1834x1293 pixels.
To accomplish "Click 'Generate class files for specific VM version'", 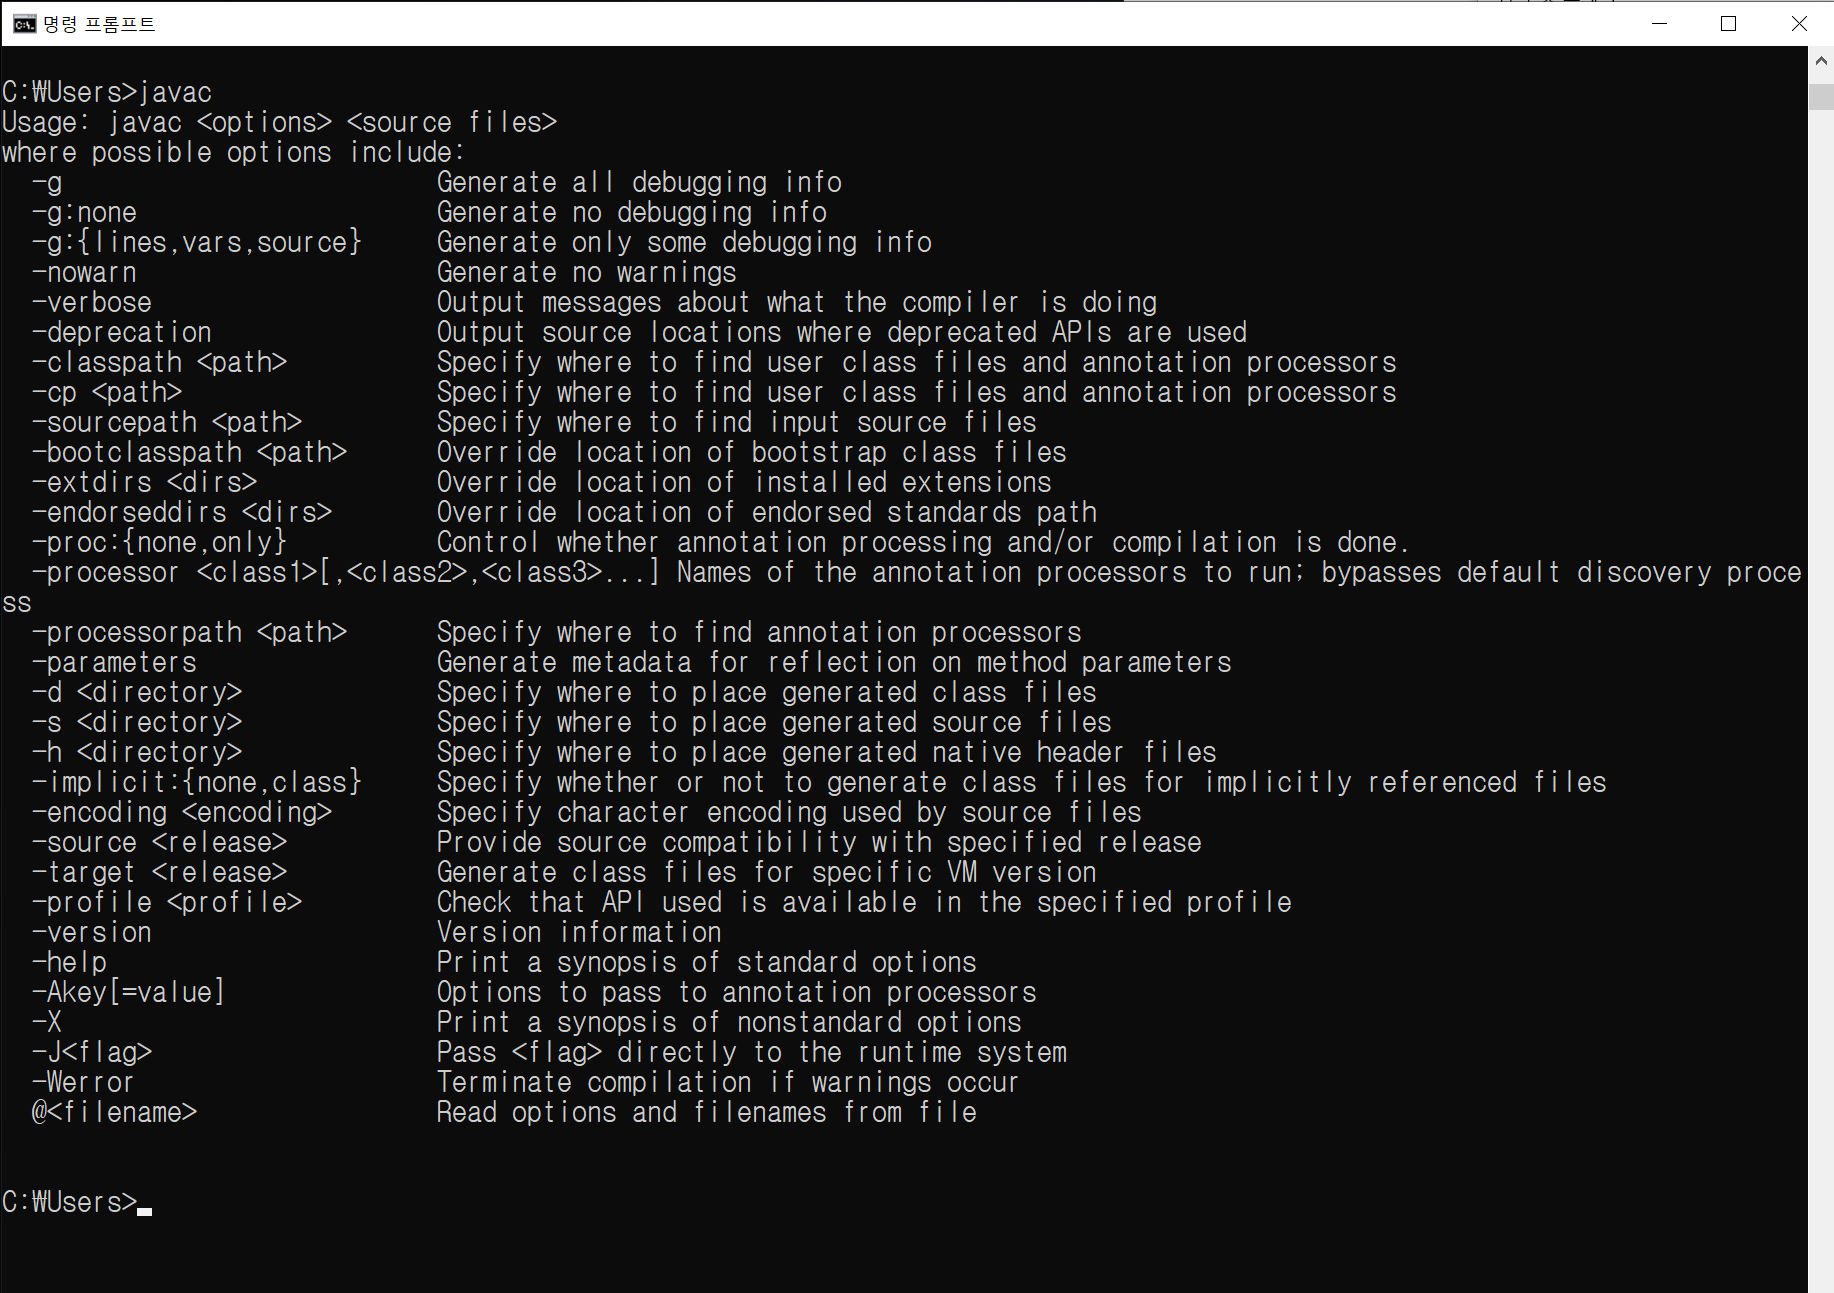I will pos(767,873).
